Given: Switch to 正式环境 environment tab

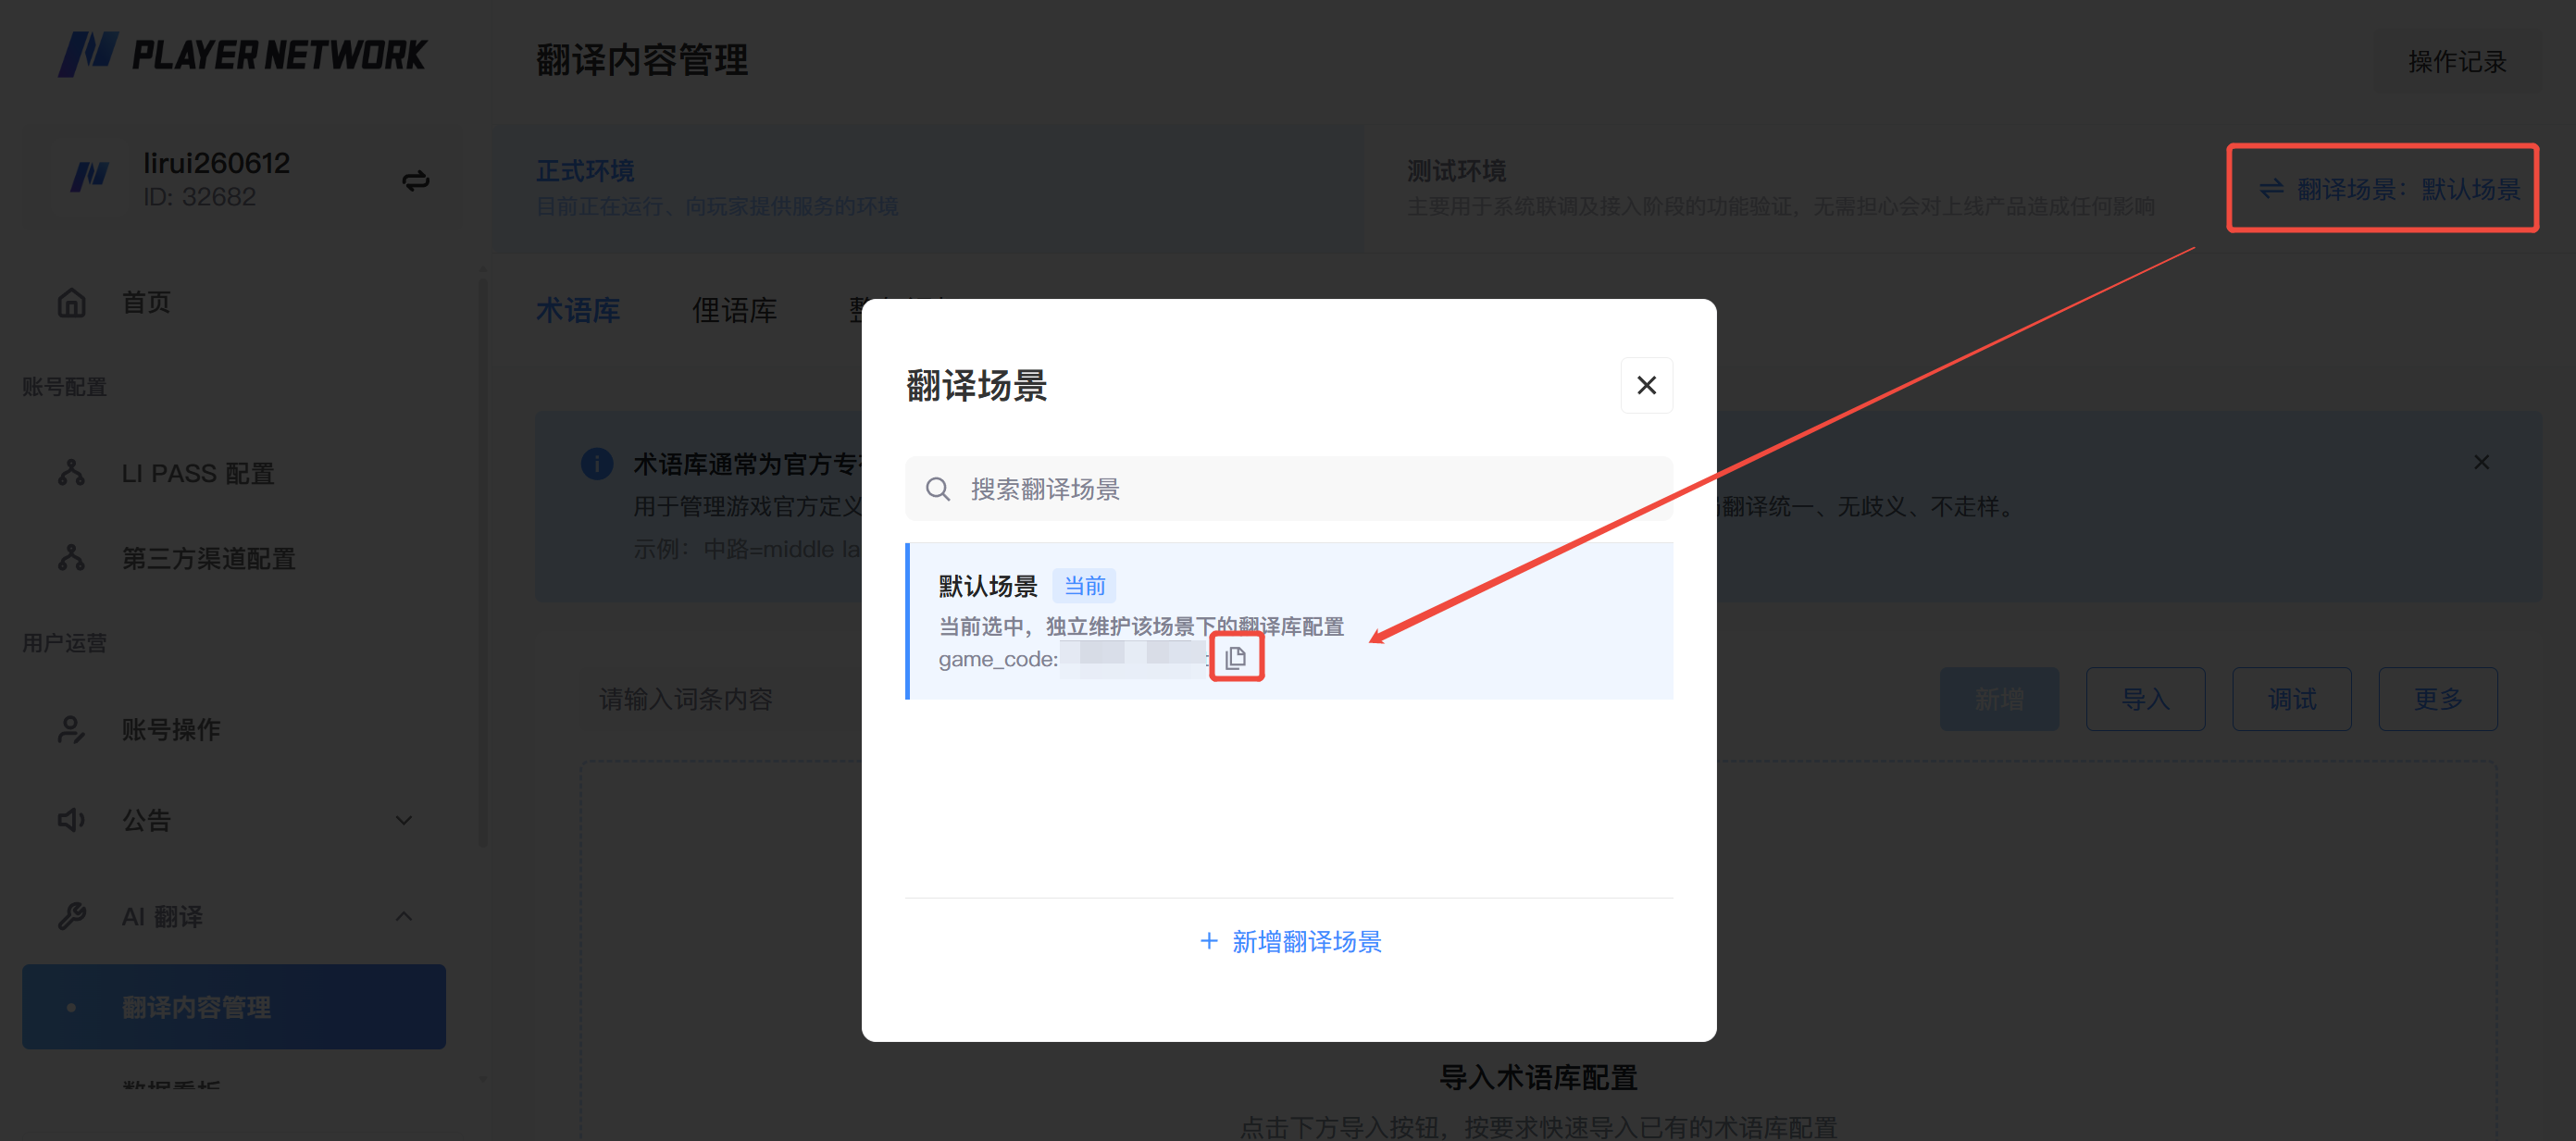Looking at the screenshot, I should pyautogui.click(x=930, y=188).
